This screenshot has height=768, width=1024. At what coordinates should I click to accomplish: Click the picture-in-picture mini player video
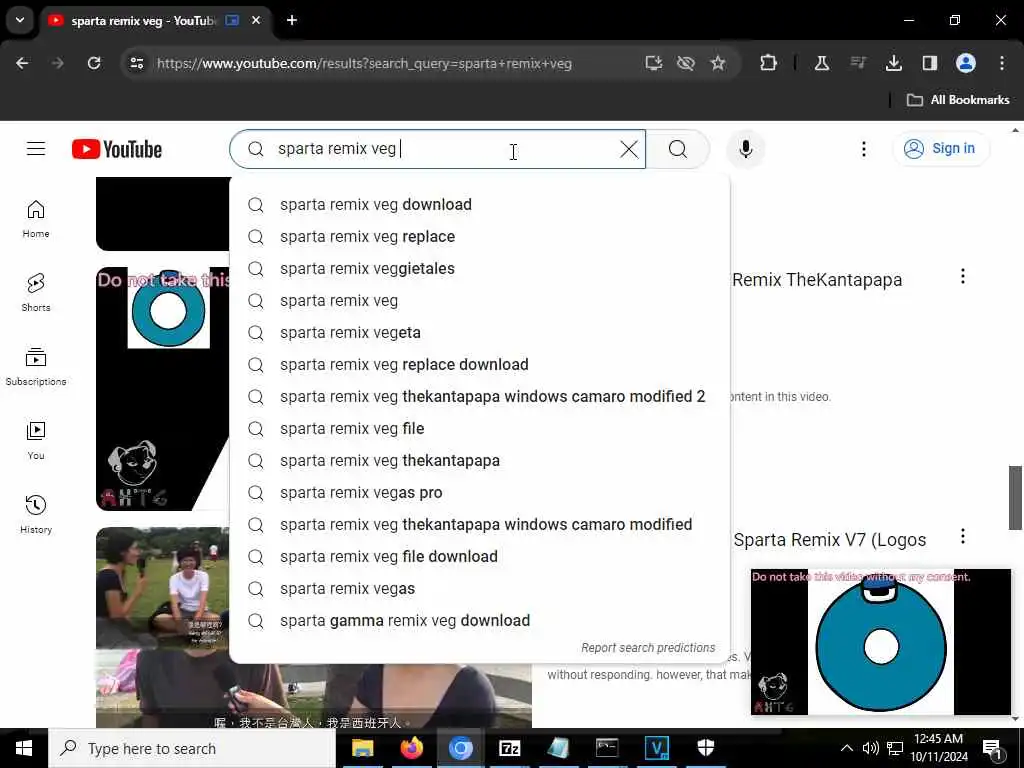click(x=880, y=641)
